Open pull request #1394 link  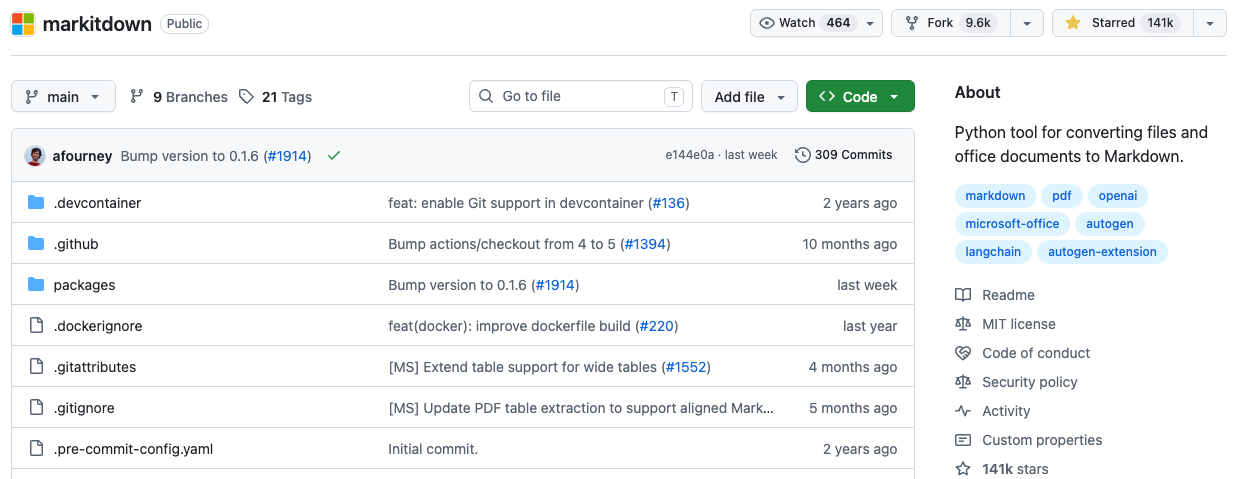click(x=645, y=244)
